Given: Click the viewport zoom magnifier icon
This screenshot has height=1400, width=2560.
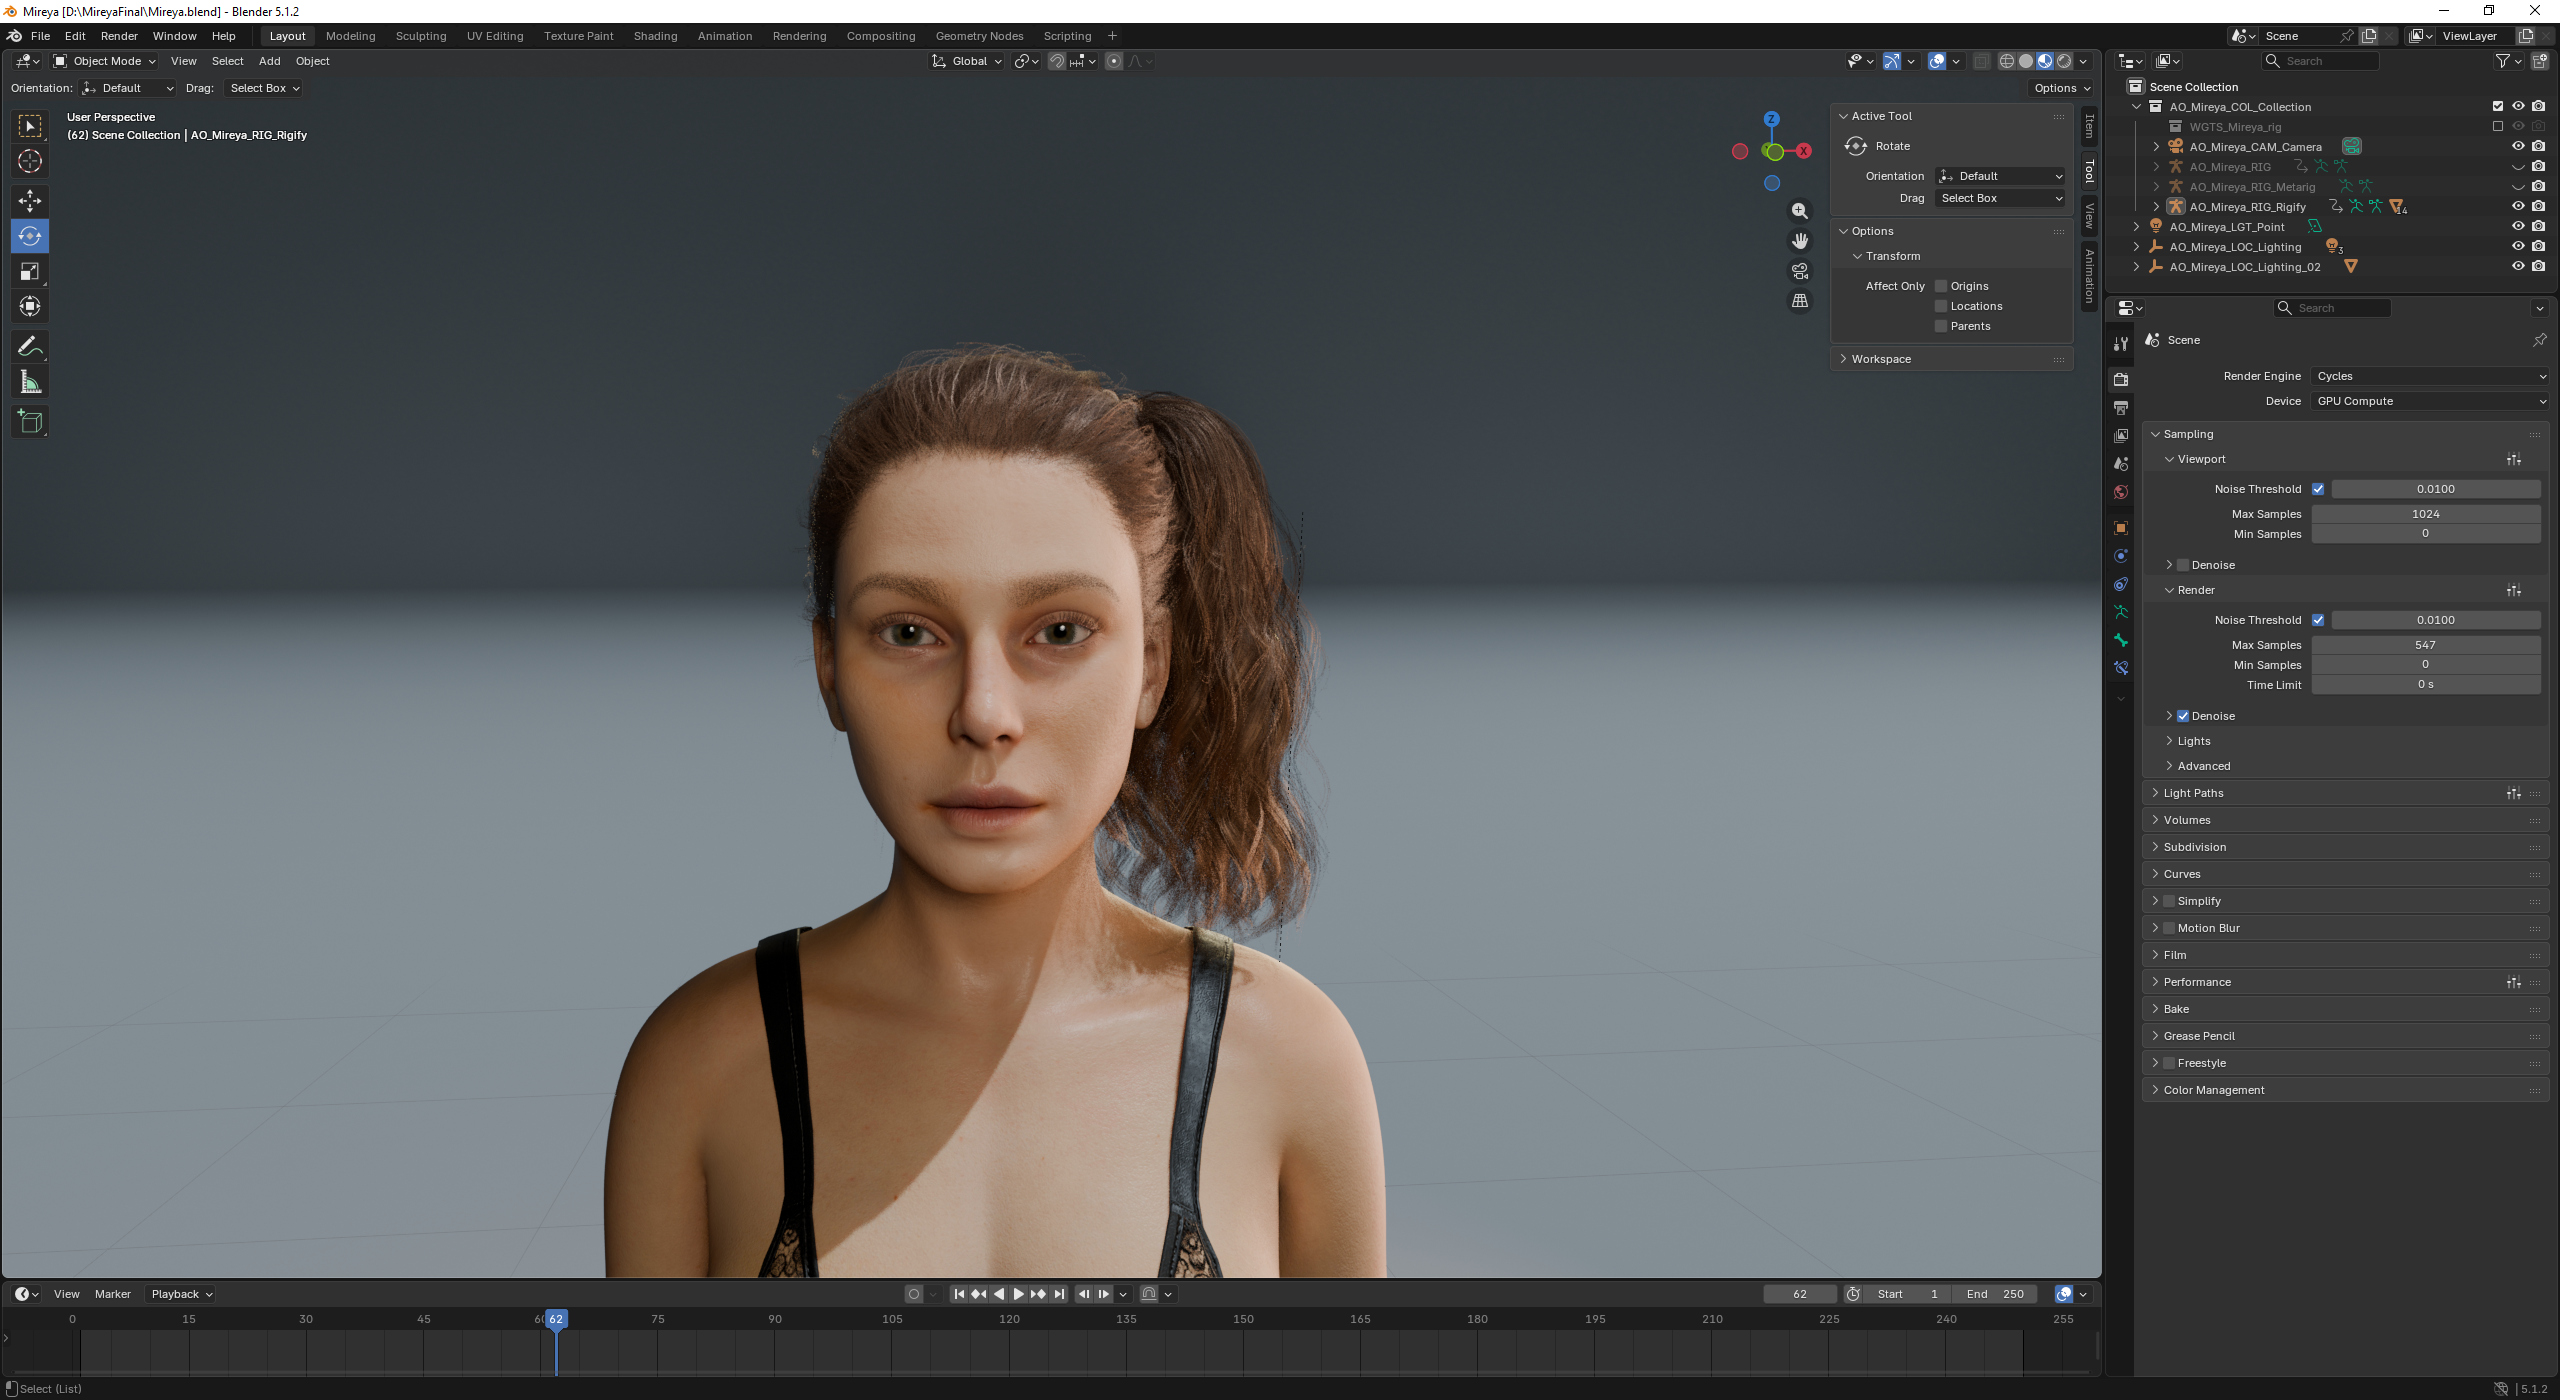Looking at the screenshot, I should click(1800, 211).
